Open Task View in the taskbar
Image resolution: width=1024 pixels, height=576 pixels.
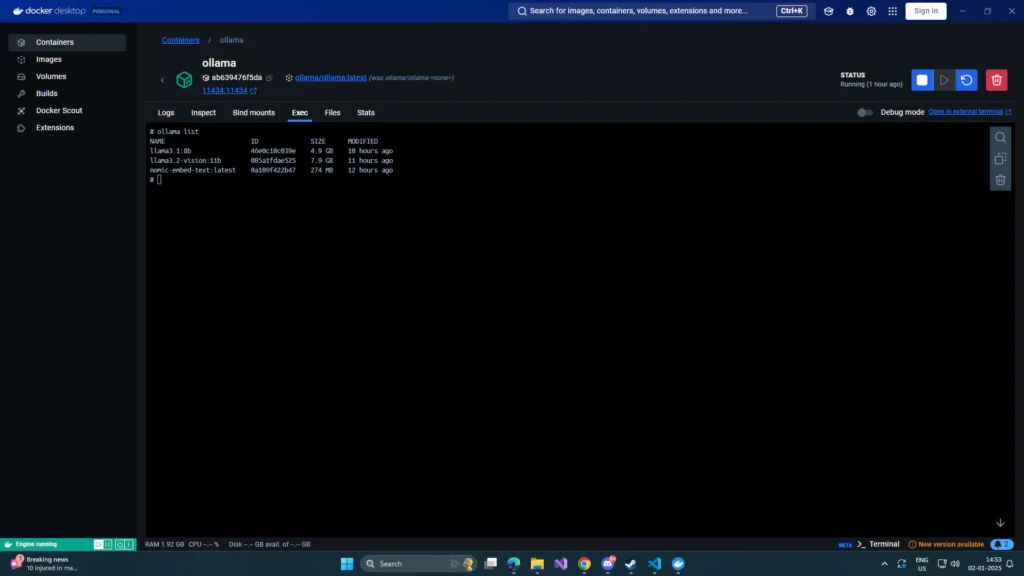(x=490, y=564)
